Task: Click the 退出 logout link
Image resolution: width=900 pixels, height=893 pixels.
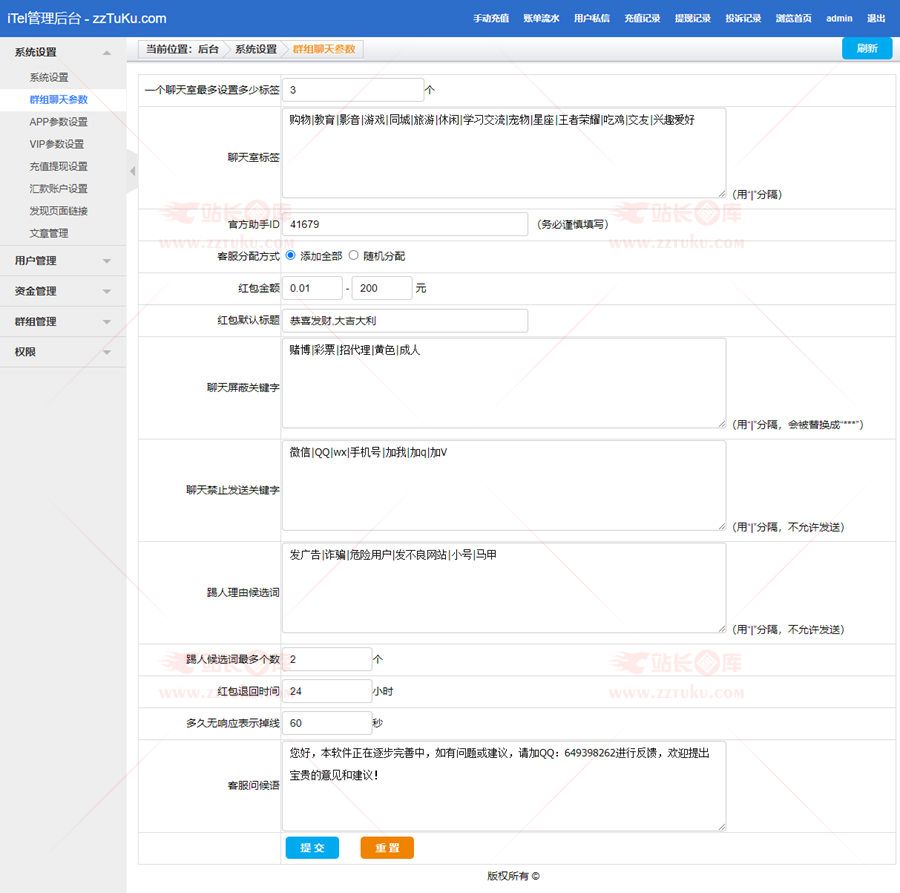Action: pos(876,19)
